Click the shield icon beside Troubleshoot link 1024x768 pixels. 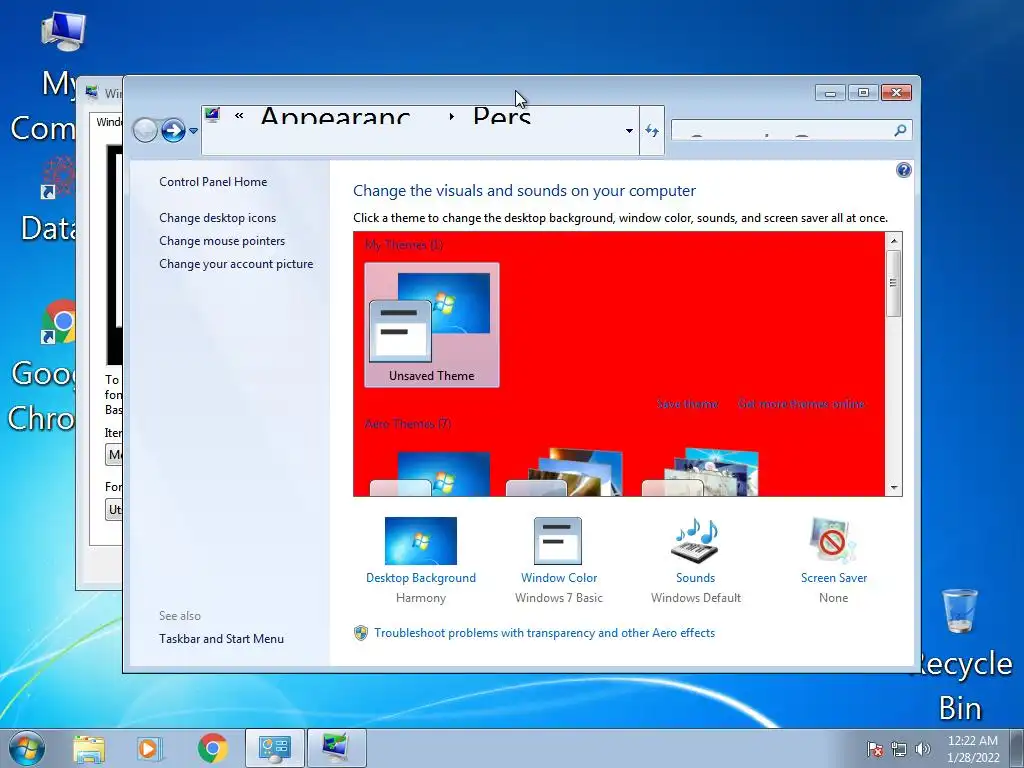(x=360, y=633)
